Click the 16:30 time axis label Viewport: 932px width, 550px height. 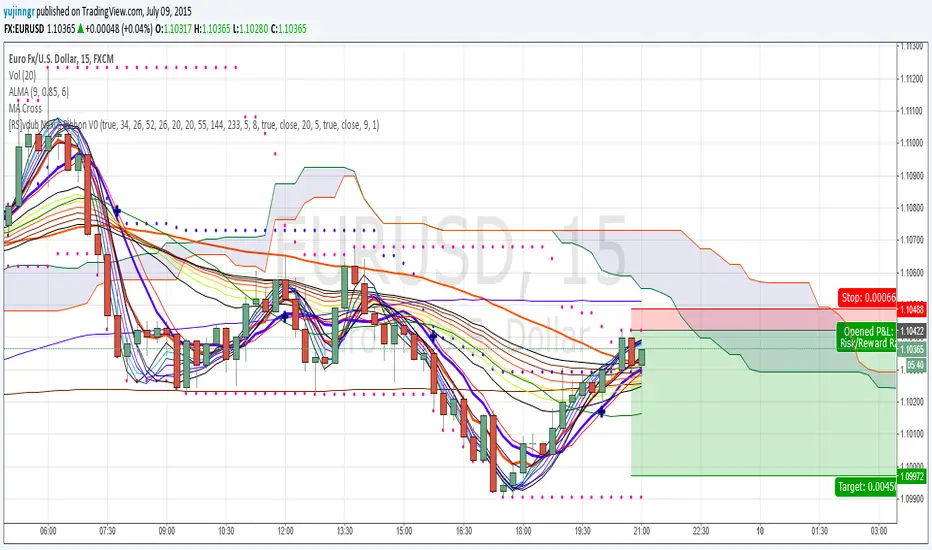point(464,530)
